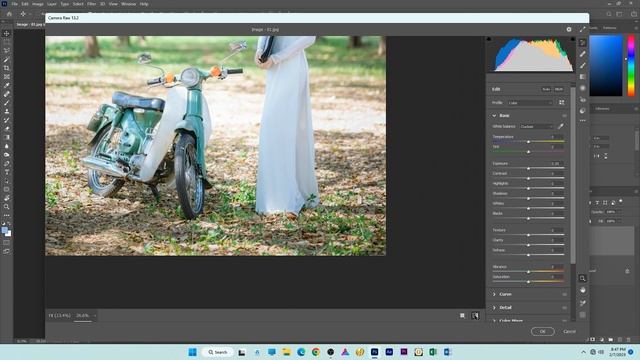Select Photoshop's Brush tool
This screenshot has width=640, height=360.
tap(7, 103)
